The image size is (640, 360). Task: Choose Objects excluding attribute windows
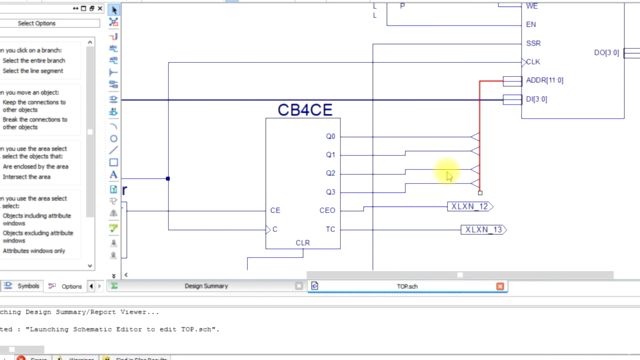point(38,237)
